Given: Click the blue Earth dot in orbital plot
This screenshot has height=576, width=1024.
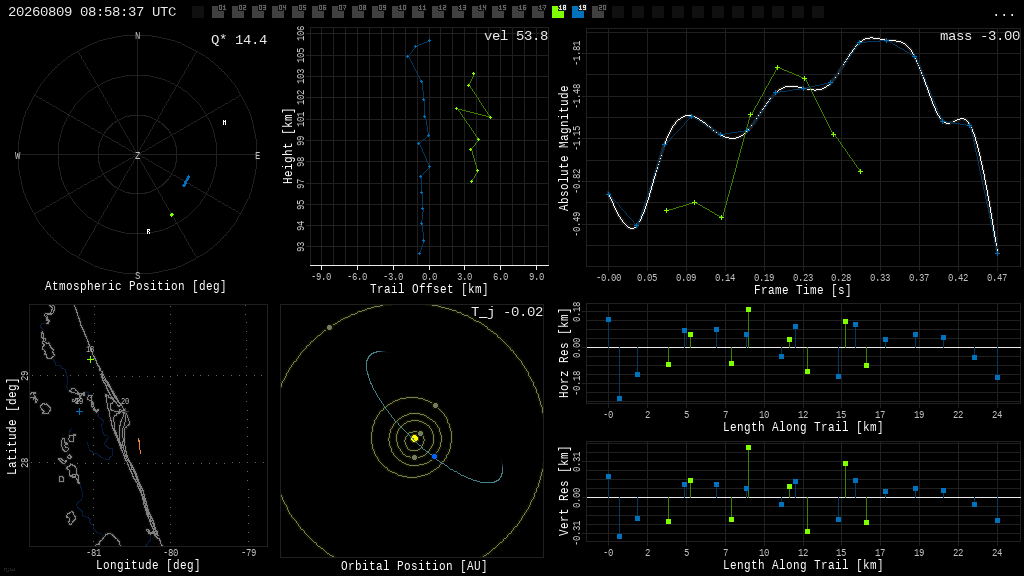Looking at the screenshot, I should (434, 456).
